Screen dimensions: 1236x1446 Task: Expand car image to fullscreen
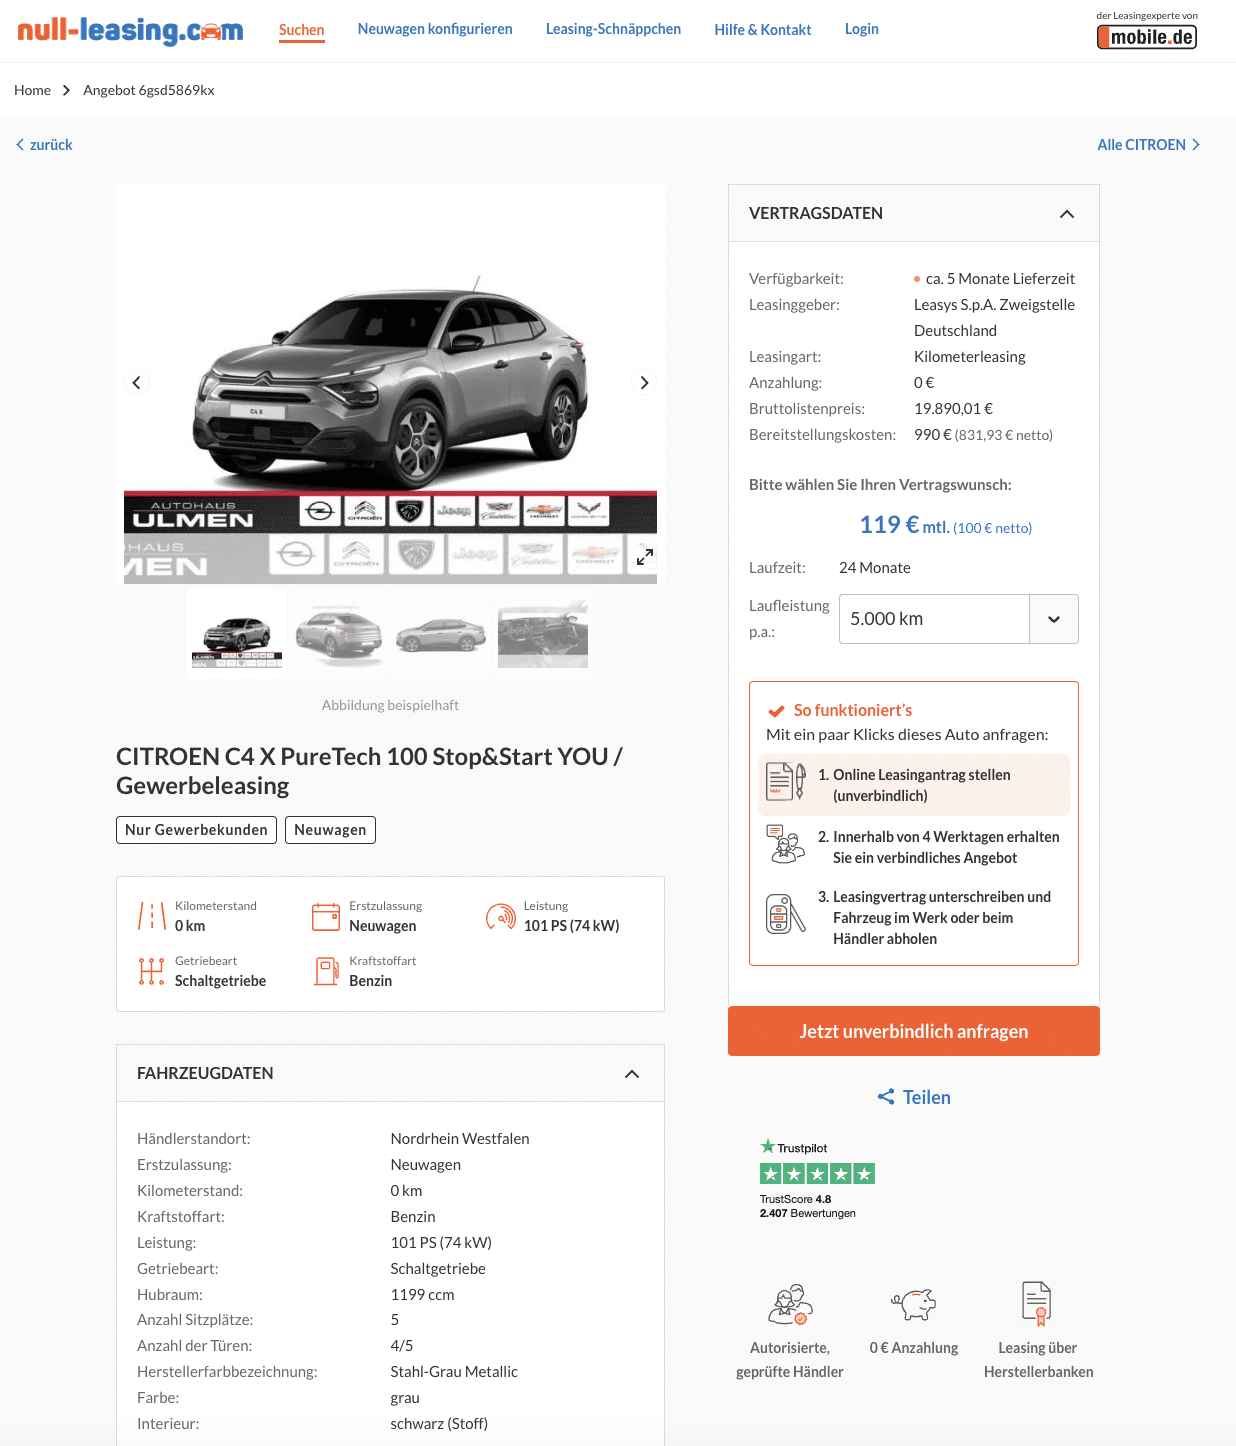pos(645,557)
